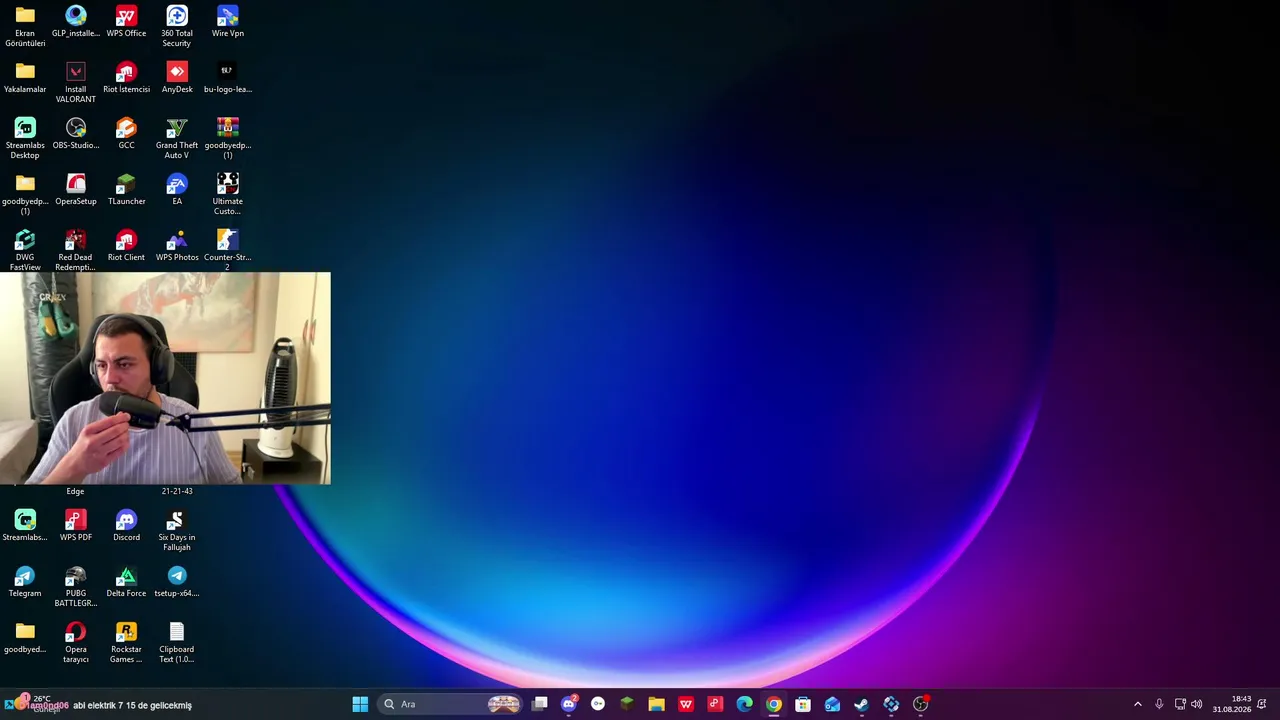Open File Explorer from the taskbar

point(656,704)
